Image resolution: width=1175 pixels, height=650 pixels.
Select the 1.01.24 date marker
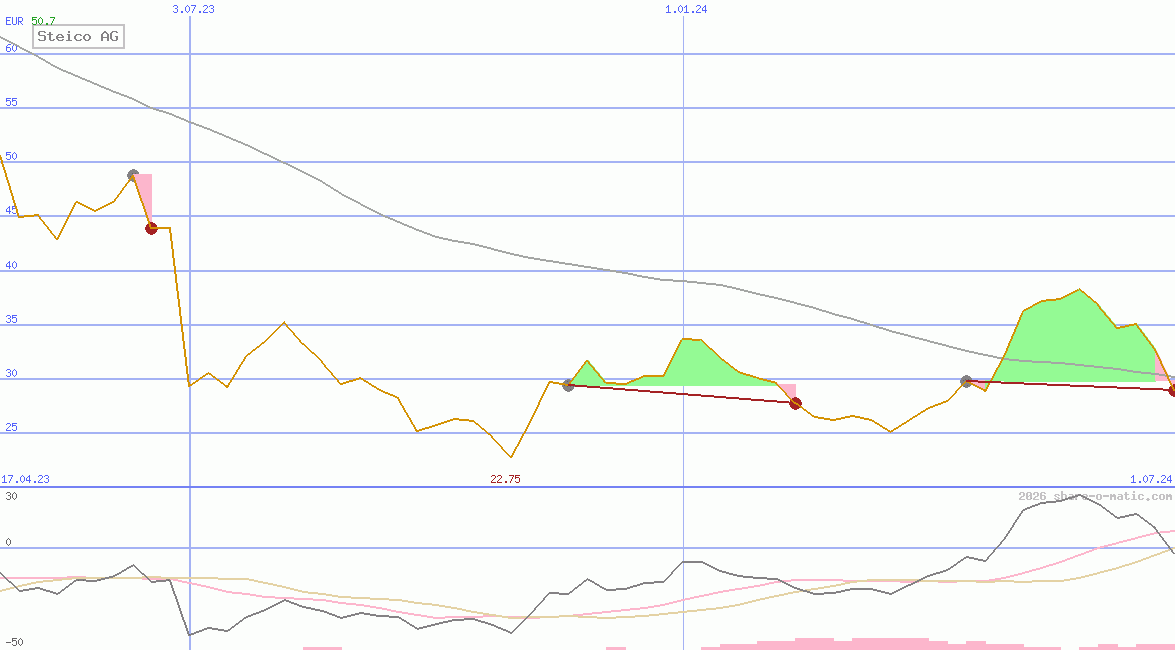point(685,9)
